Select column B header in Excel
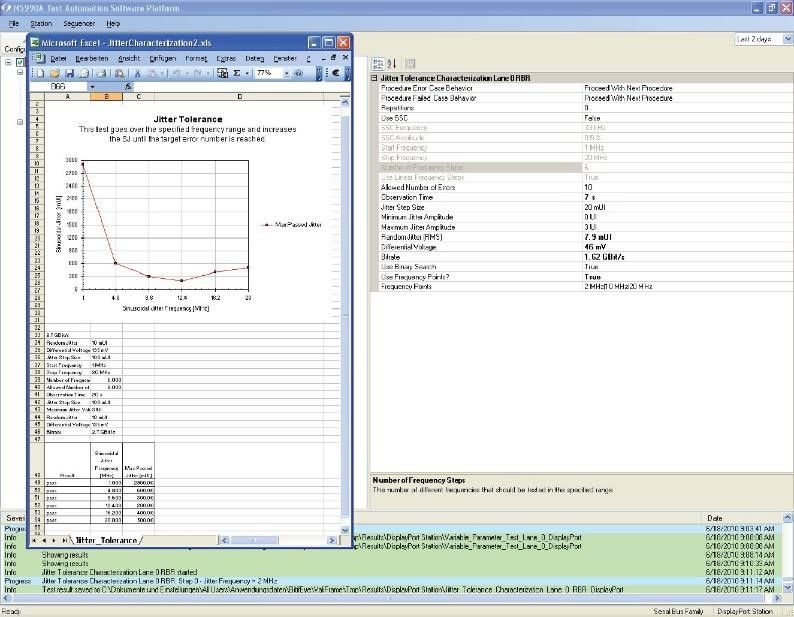The image size is (794, 617). point(106,96)
